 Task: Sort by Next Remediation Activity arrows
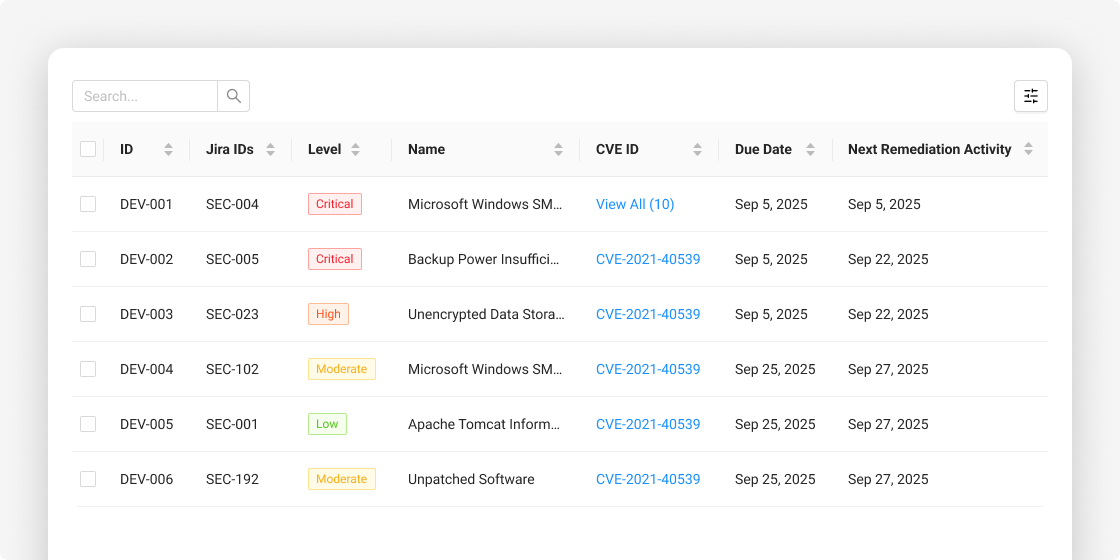coord(1029,149)
